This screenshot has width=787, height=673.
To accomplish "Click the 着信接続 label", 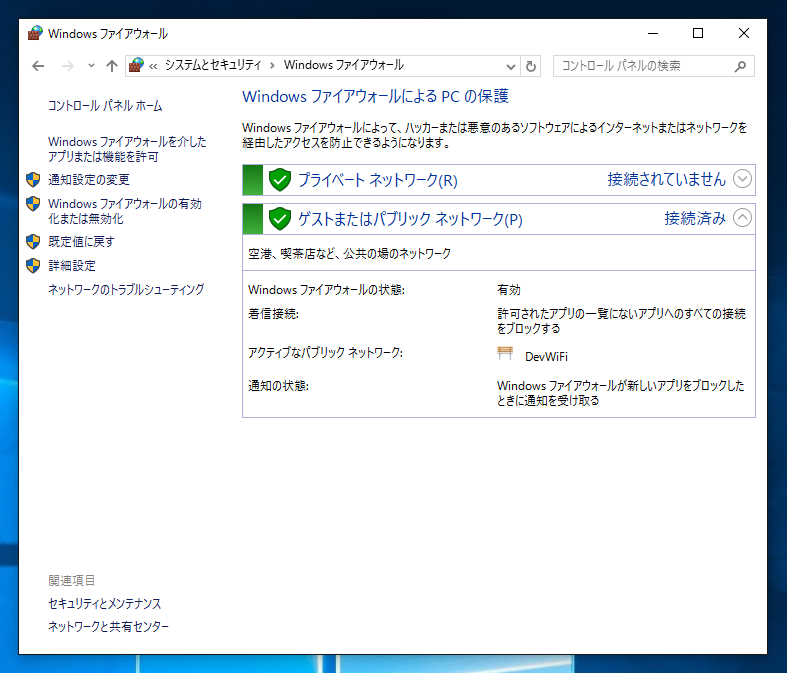I will (x=274, y=314).
